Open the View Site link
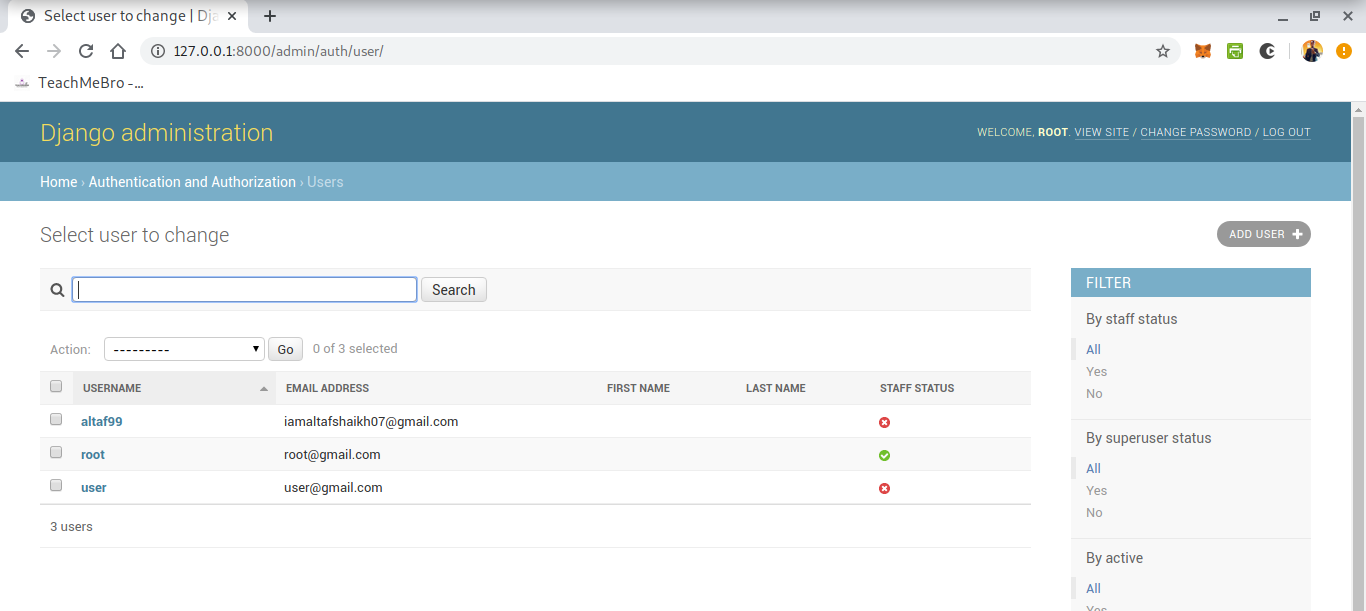The image size is (1366, 611). tap(1101, 132)
